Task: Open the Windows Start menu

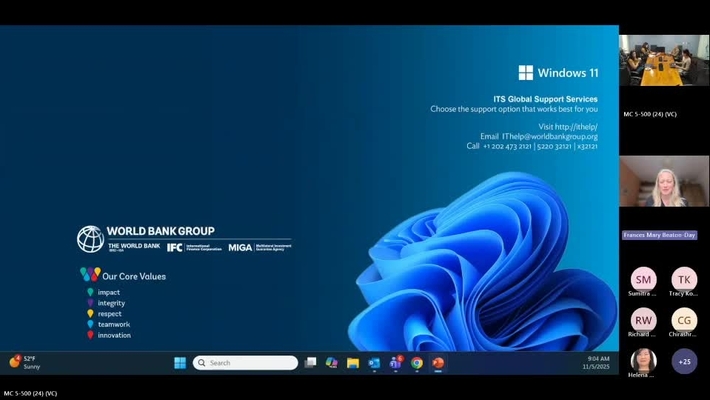Action: [x=180, y=363]
